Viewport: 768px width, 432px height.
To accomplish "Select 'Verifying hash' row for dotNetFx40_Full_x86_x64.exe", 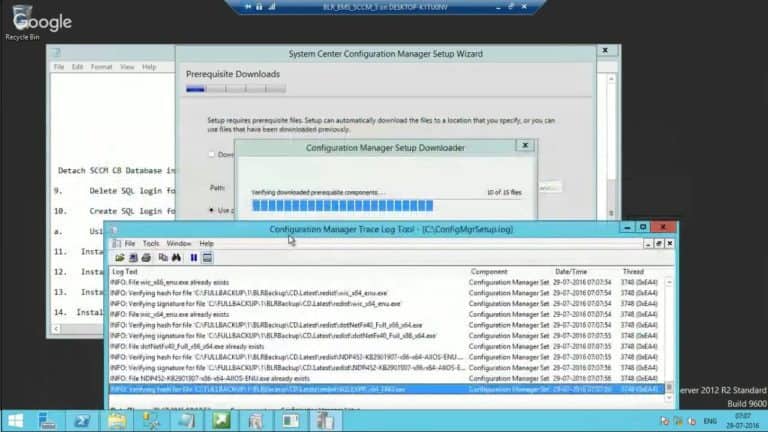I will pyautogui.click(x=386, y=325).
